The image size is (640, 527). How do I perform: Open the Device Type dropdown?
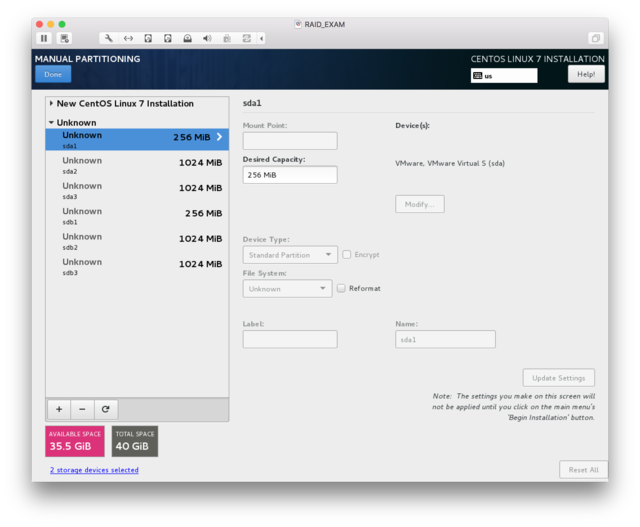pos(289,255)
